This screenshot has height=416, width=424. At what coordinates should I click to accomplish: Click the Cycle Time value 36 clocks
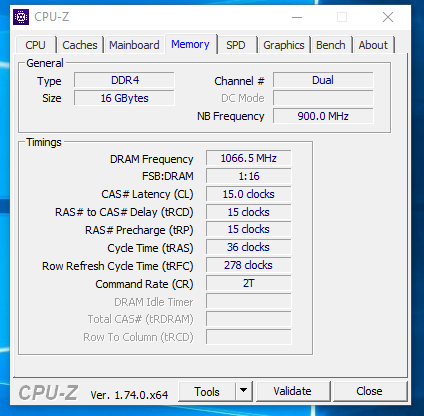point(249,248)
